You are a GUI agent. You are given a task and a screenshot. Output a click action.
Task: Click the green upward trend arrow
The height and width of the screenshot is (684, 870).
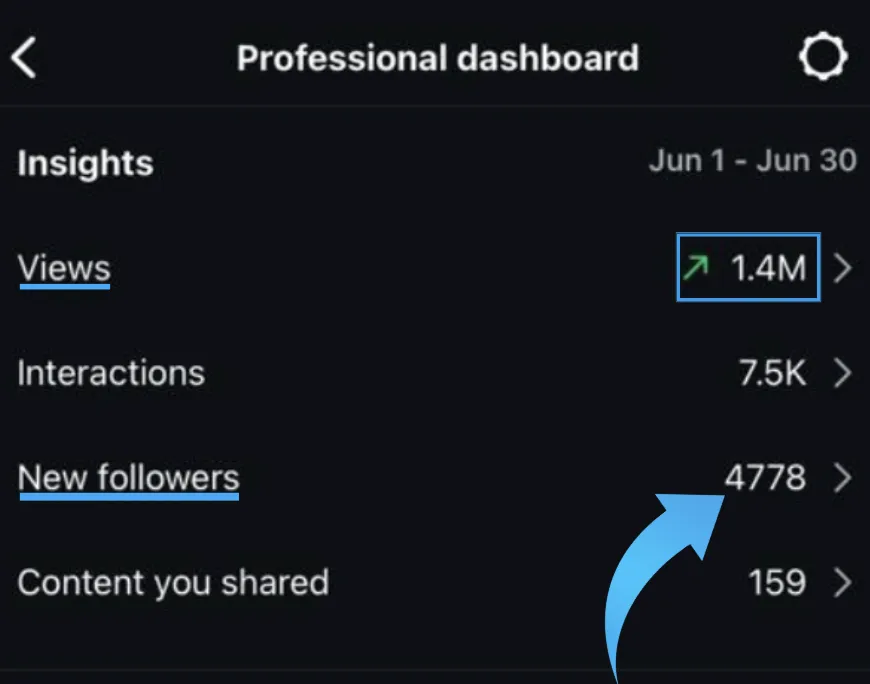(696, 267)
